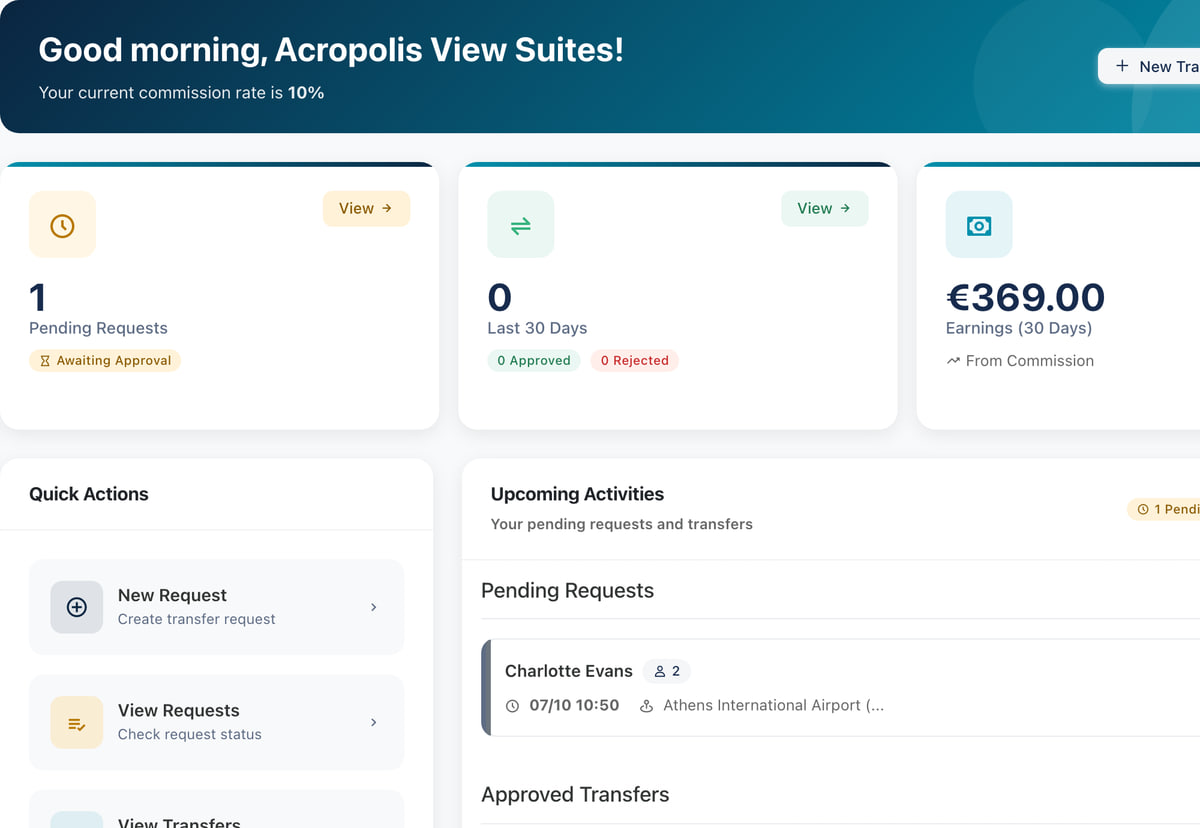
Task: Click the Athens International Airport location text
Action: [x=774, y=705]
